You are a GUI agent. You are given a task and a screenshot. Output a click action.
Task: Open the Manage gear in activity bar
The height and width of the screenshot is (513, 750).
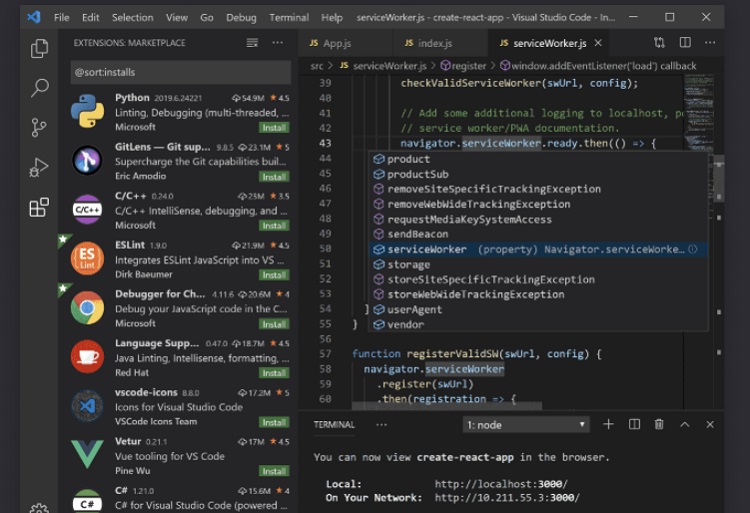tap(39, 508)
